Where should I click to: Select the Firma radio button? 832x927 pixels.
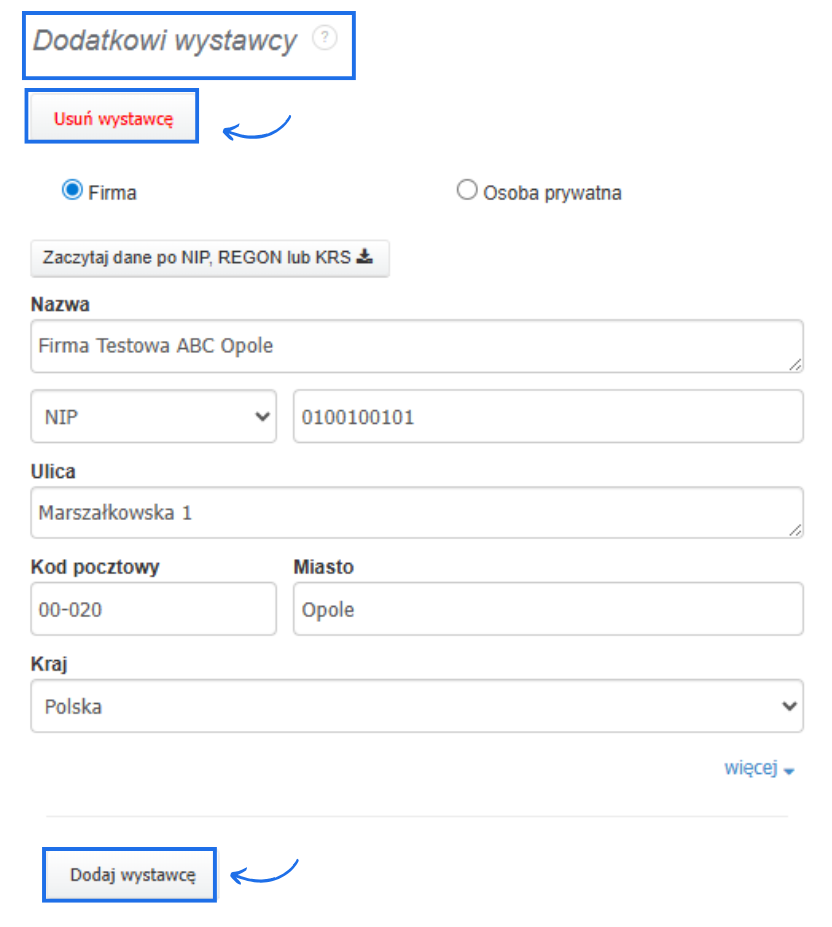[72, 190]
